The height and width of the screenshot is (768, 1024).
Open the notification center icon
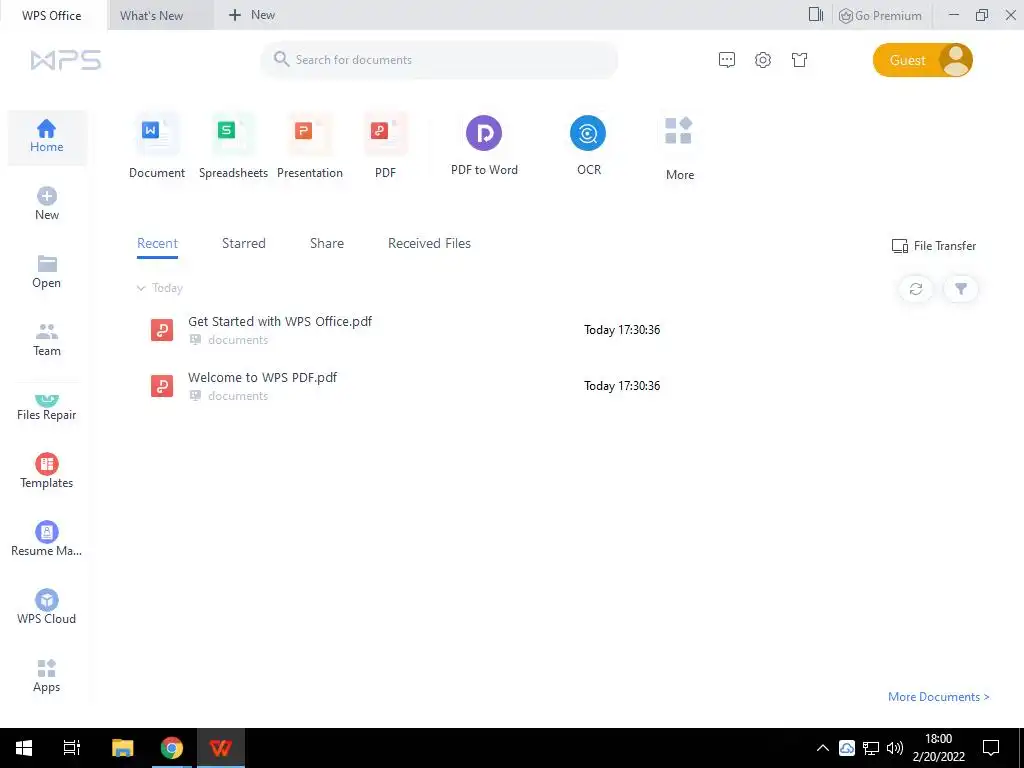click(991, 748)
